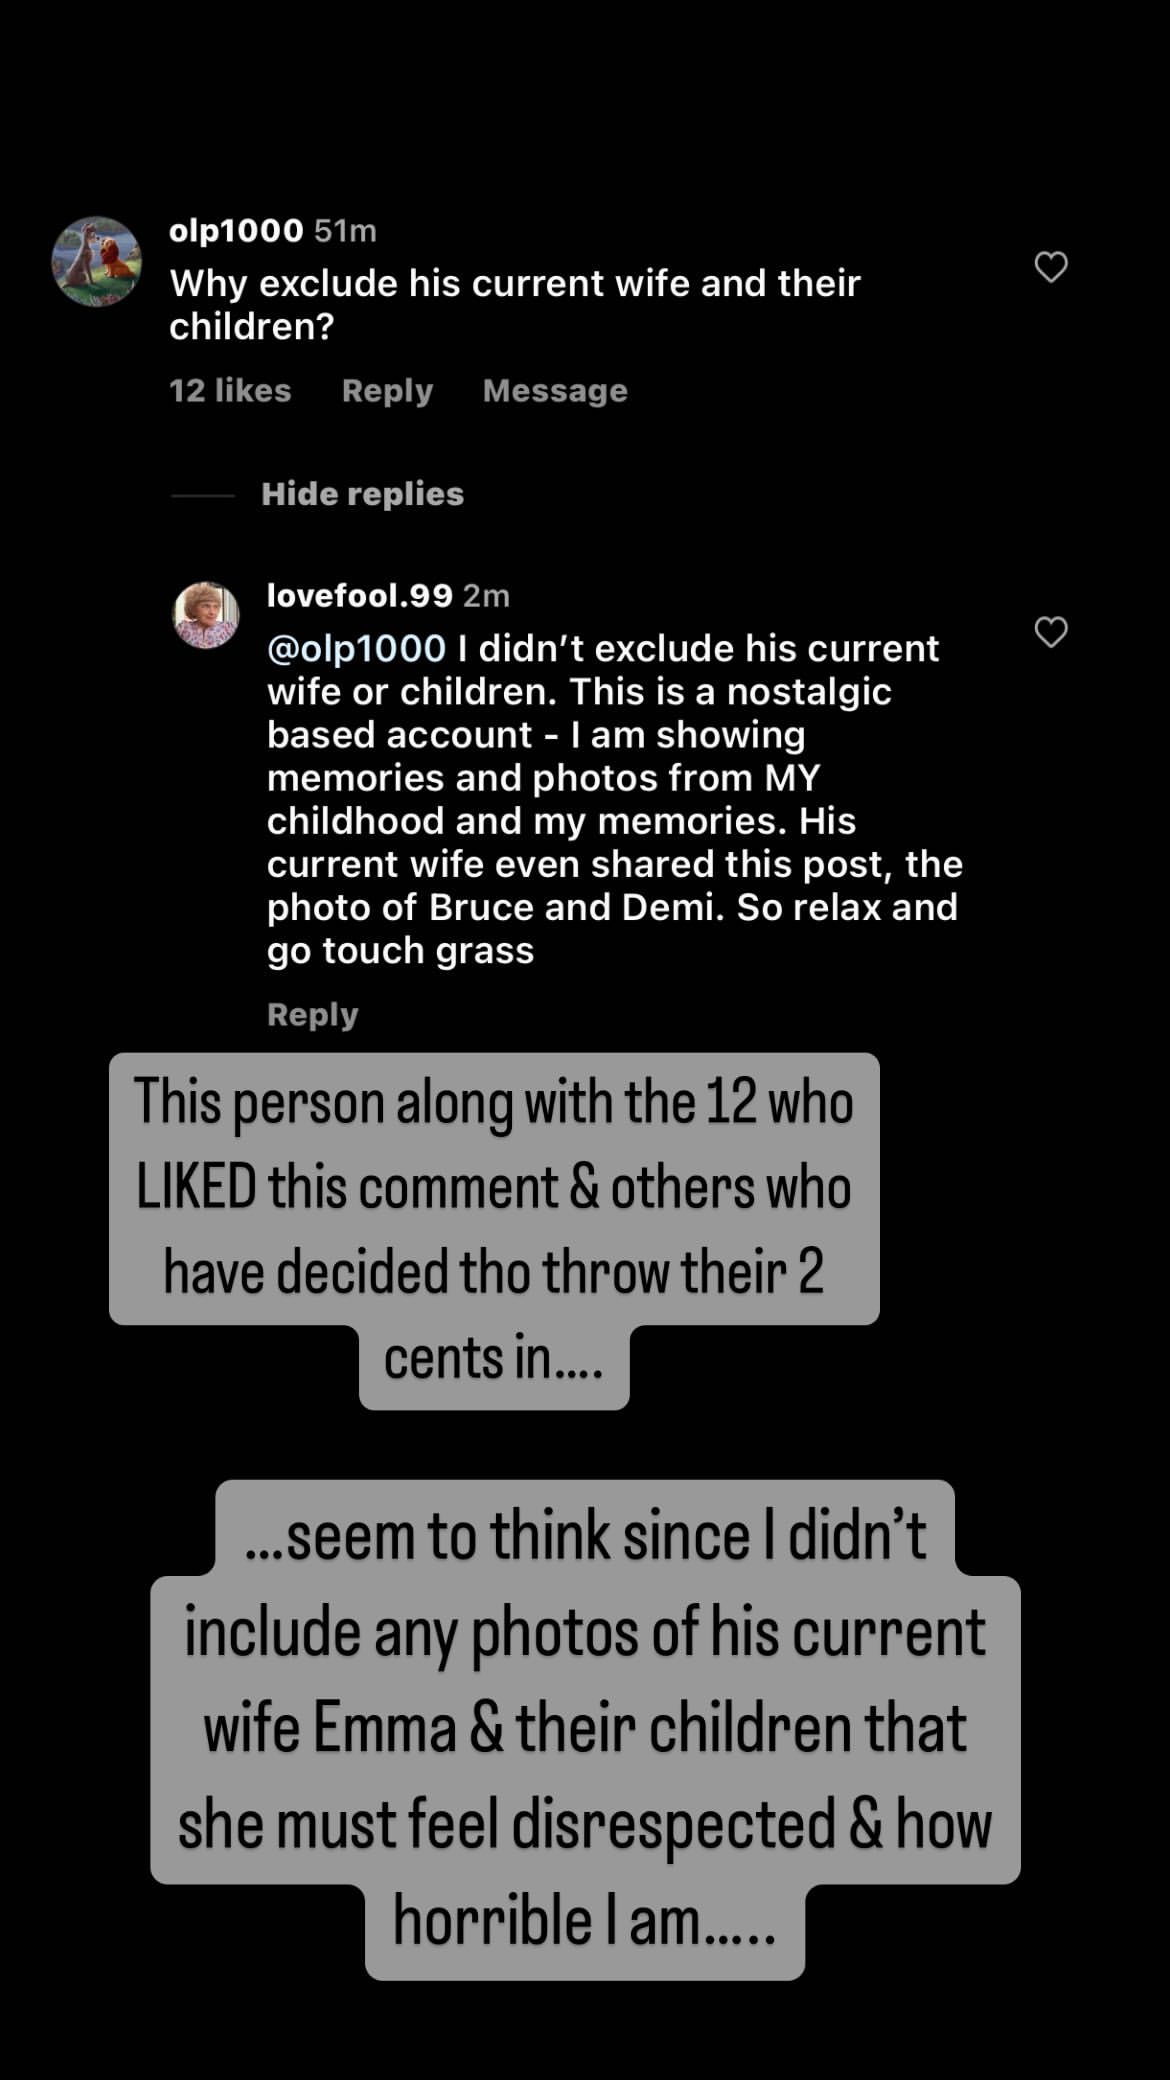Reply to olp1000's comment
1170x2080 pixels.
(x=387, y=390)
